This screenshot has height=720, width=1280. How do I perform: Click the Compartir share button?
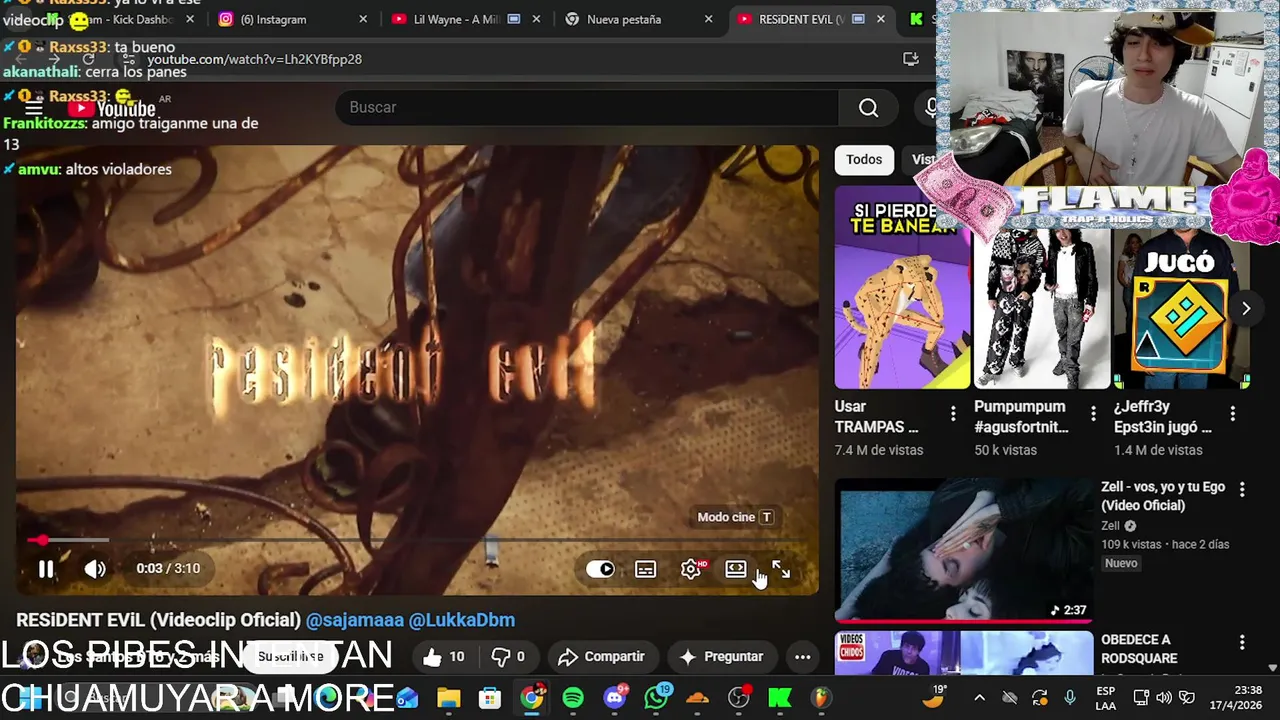point(601,657)
